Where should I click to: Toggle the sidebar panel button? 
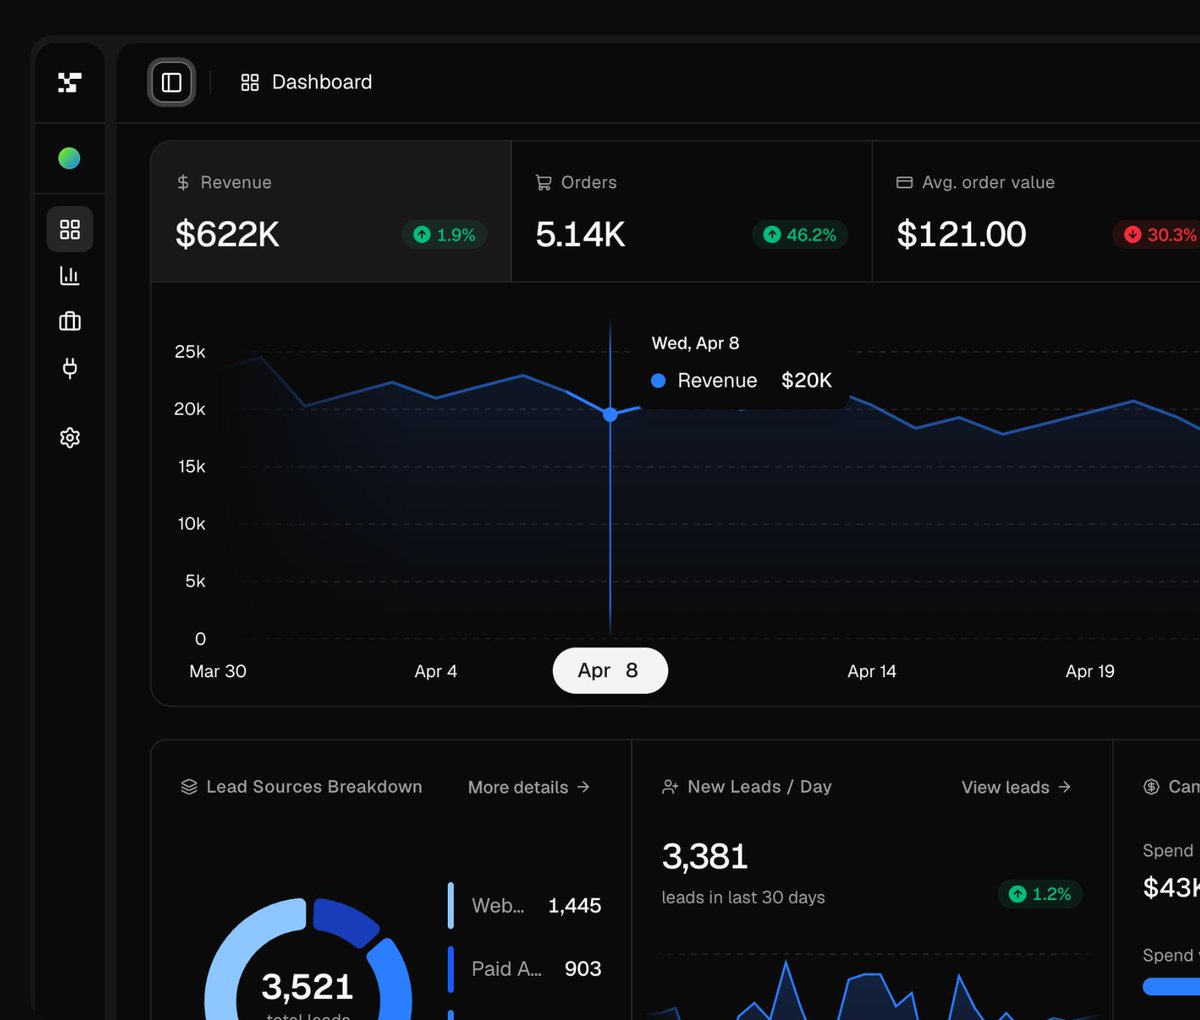point(172,82)
